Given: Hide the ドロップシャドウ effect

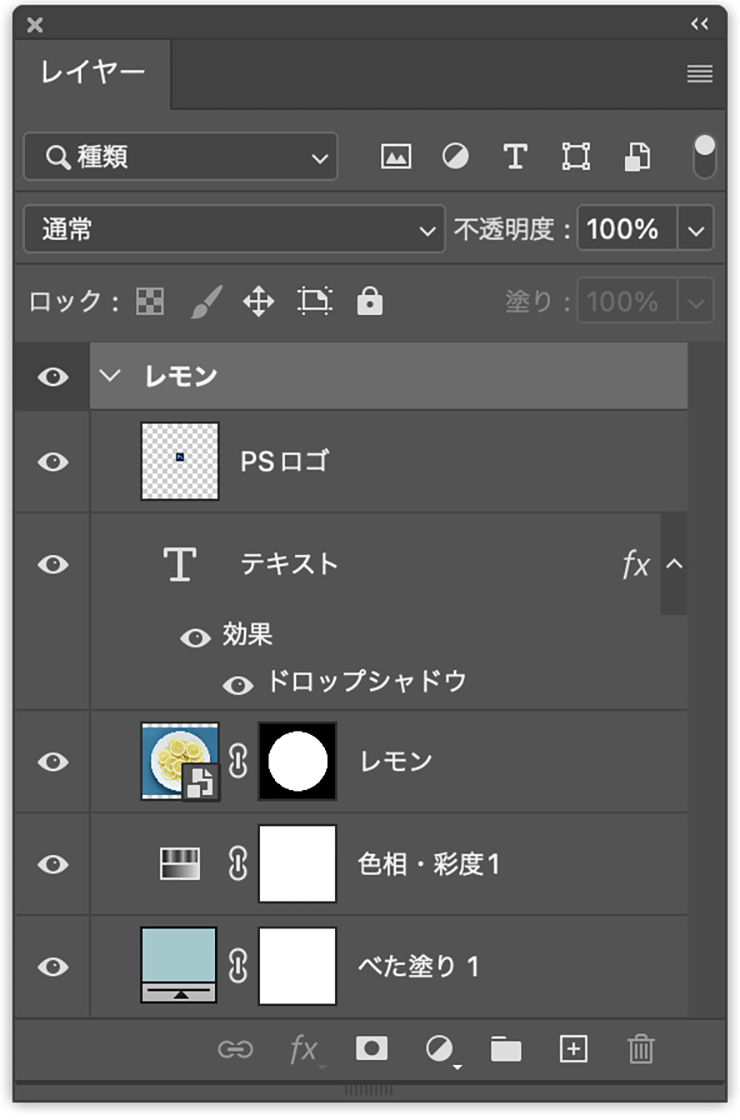Looking at the screenshot, I should [x=239, y=685].
